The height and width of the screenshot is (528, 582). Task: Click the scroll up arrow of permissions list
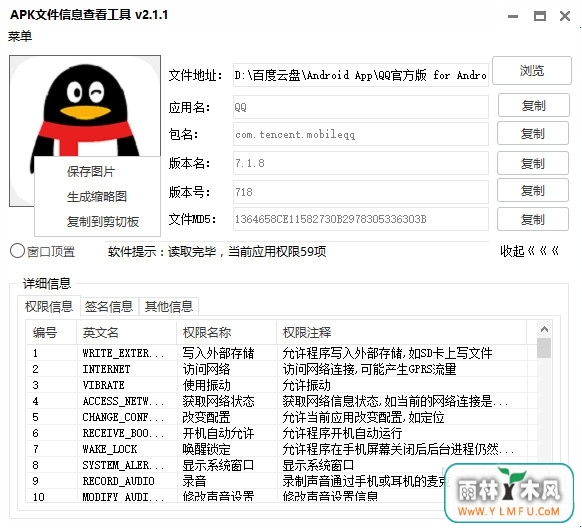click(544, 329)
